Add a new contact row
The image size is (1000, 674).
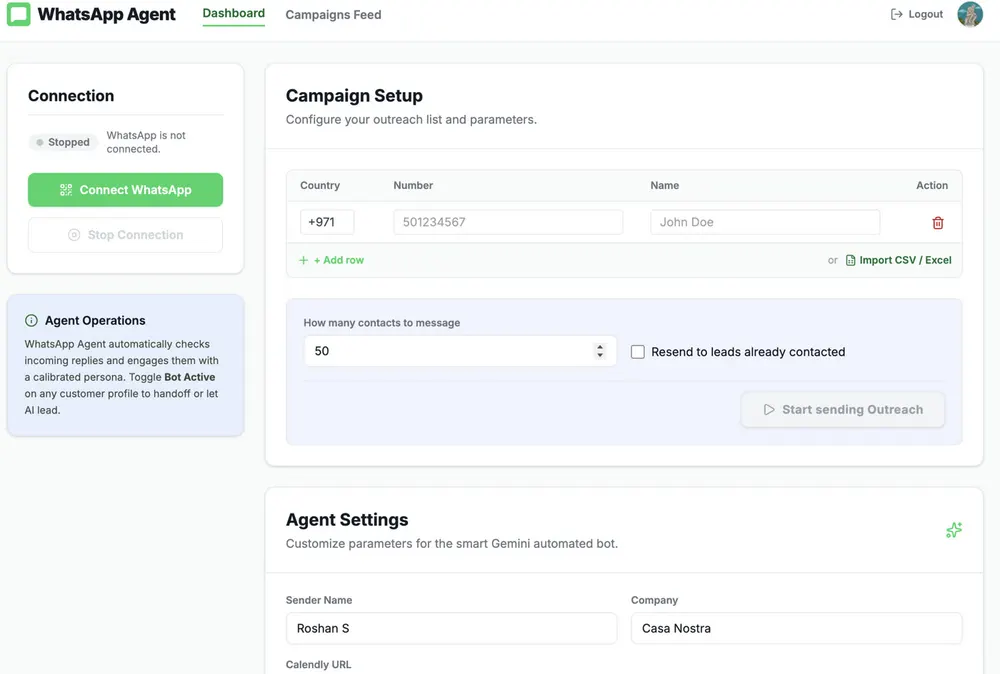click(332, 260)
